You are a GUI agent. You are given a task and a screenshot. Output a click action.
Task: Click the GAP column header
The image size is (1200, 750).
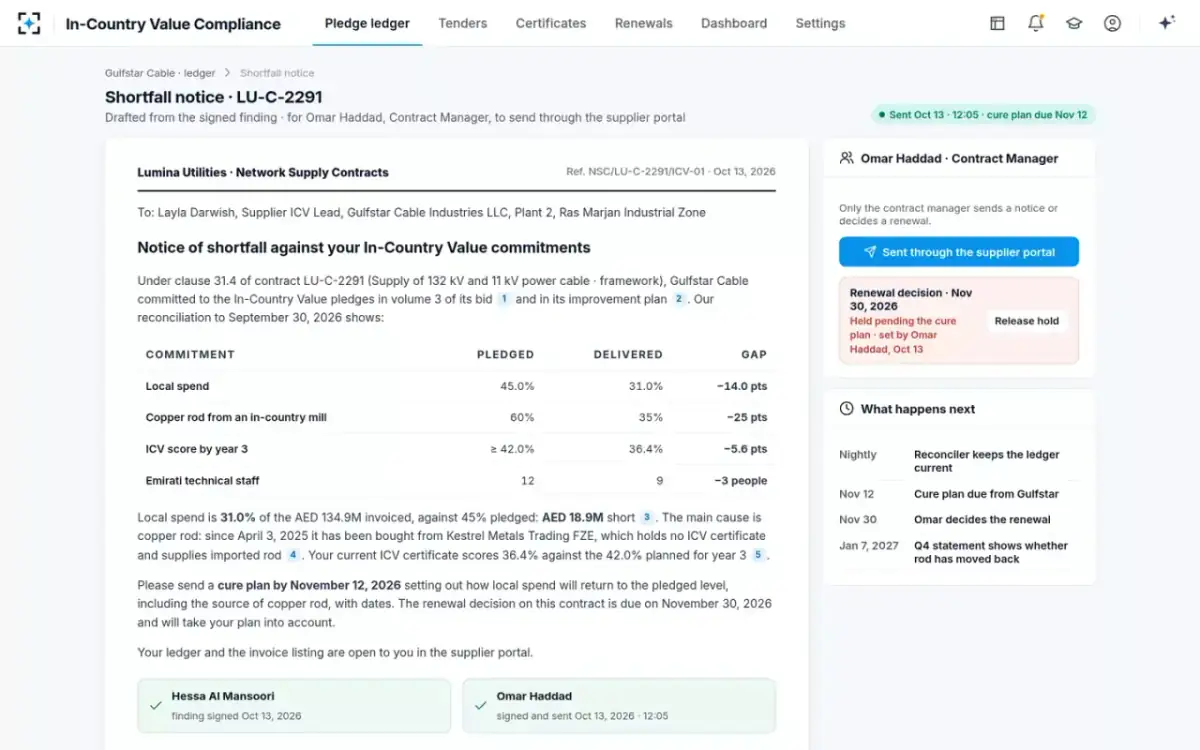click(x=754, y=354)
